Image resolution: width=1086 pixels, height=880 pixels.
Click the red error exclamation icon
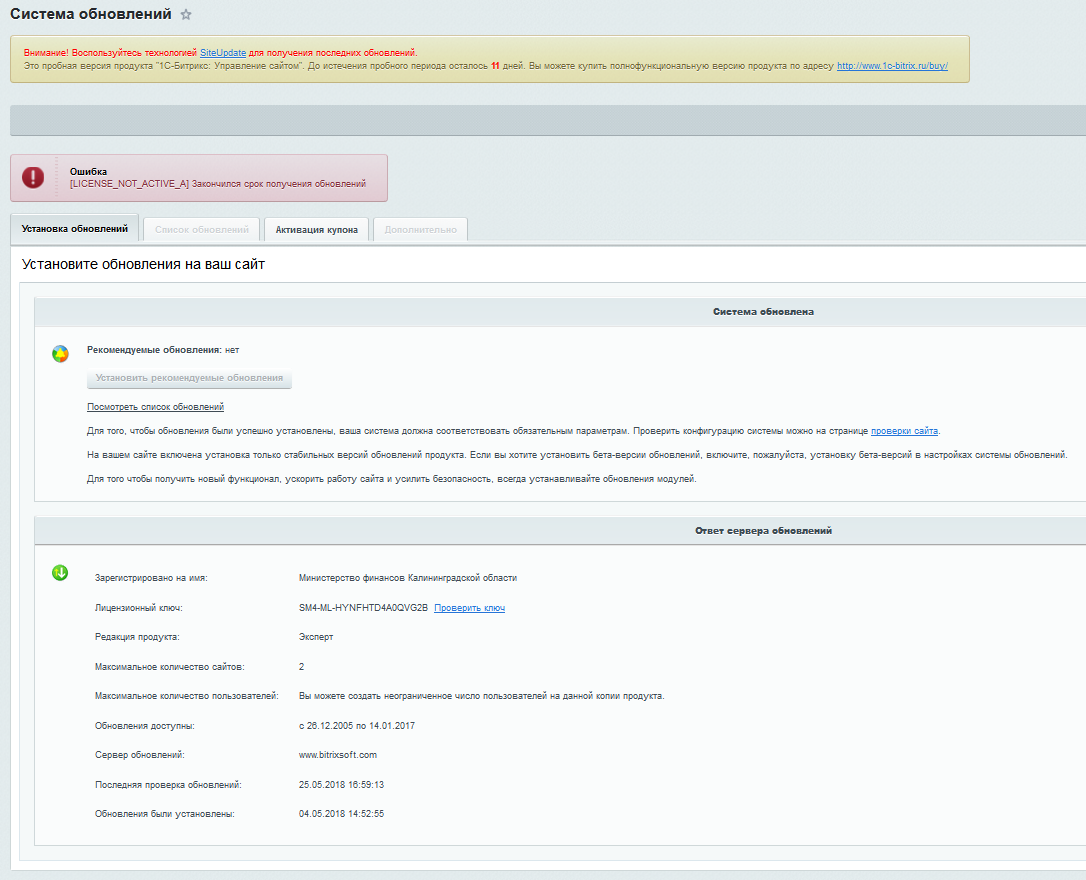34,178
